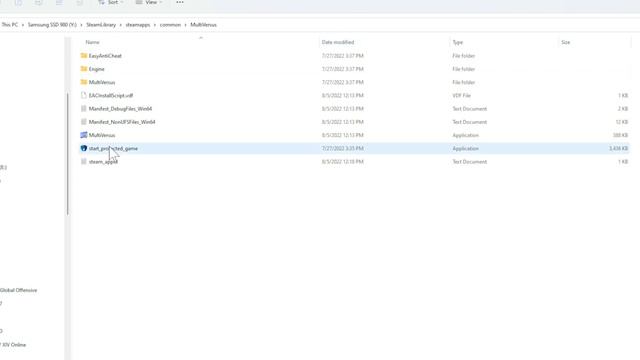Expand the chevron after steamapps

[x=155, y=25]
